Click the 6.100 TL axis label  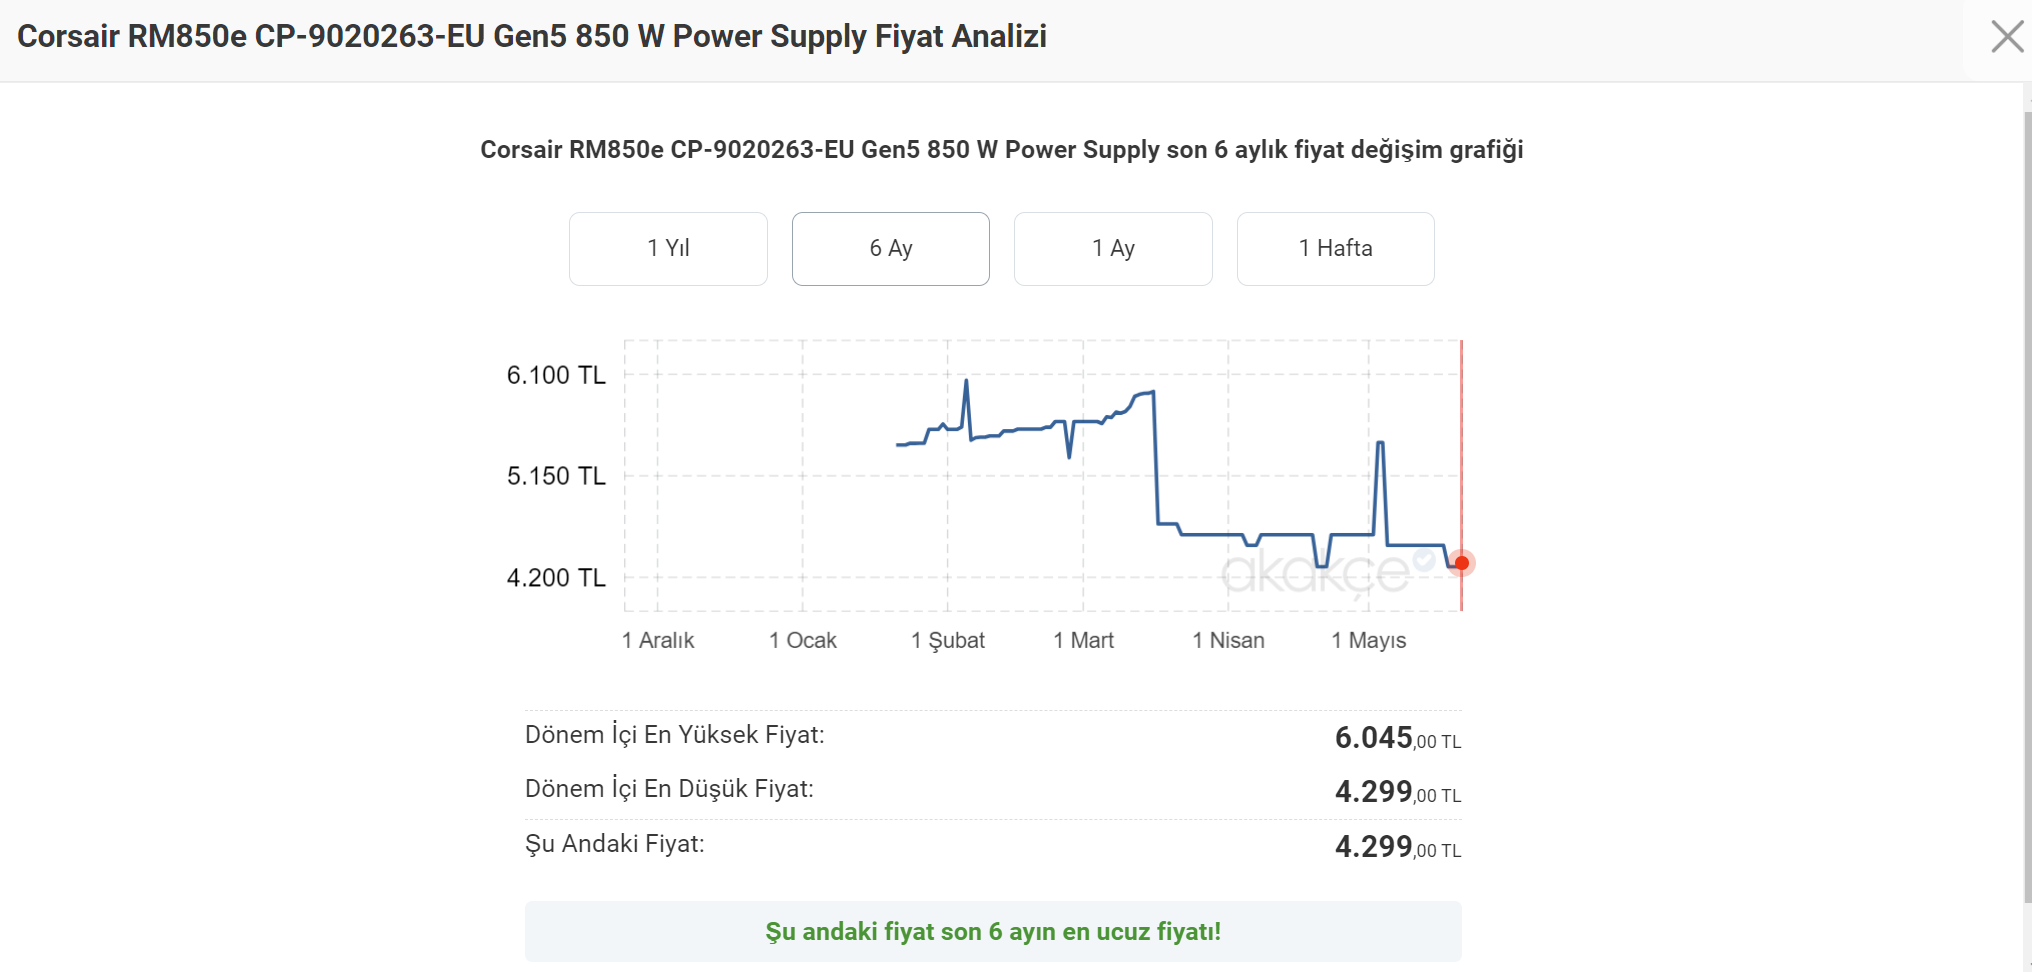(x=556, y=375)
